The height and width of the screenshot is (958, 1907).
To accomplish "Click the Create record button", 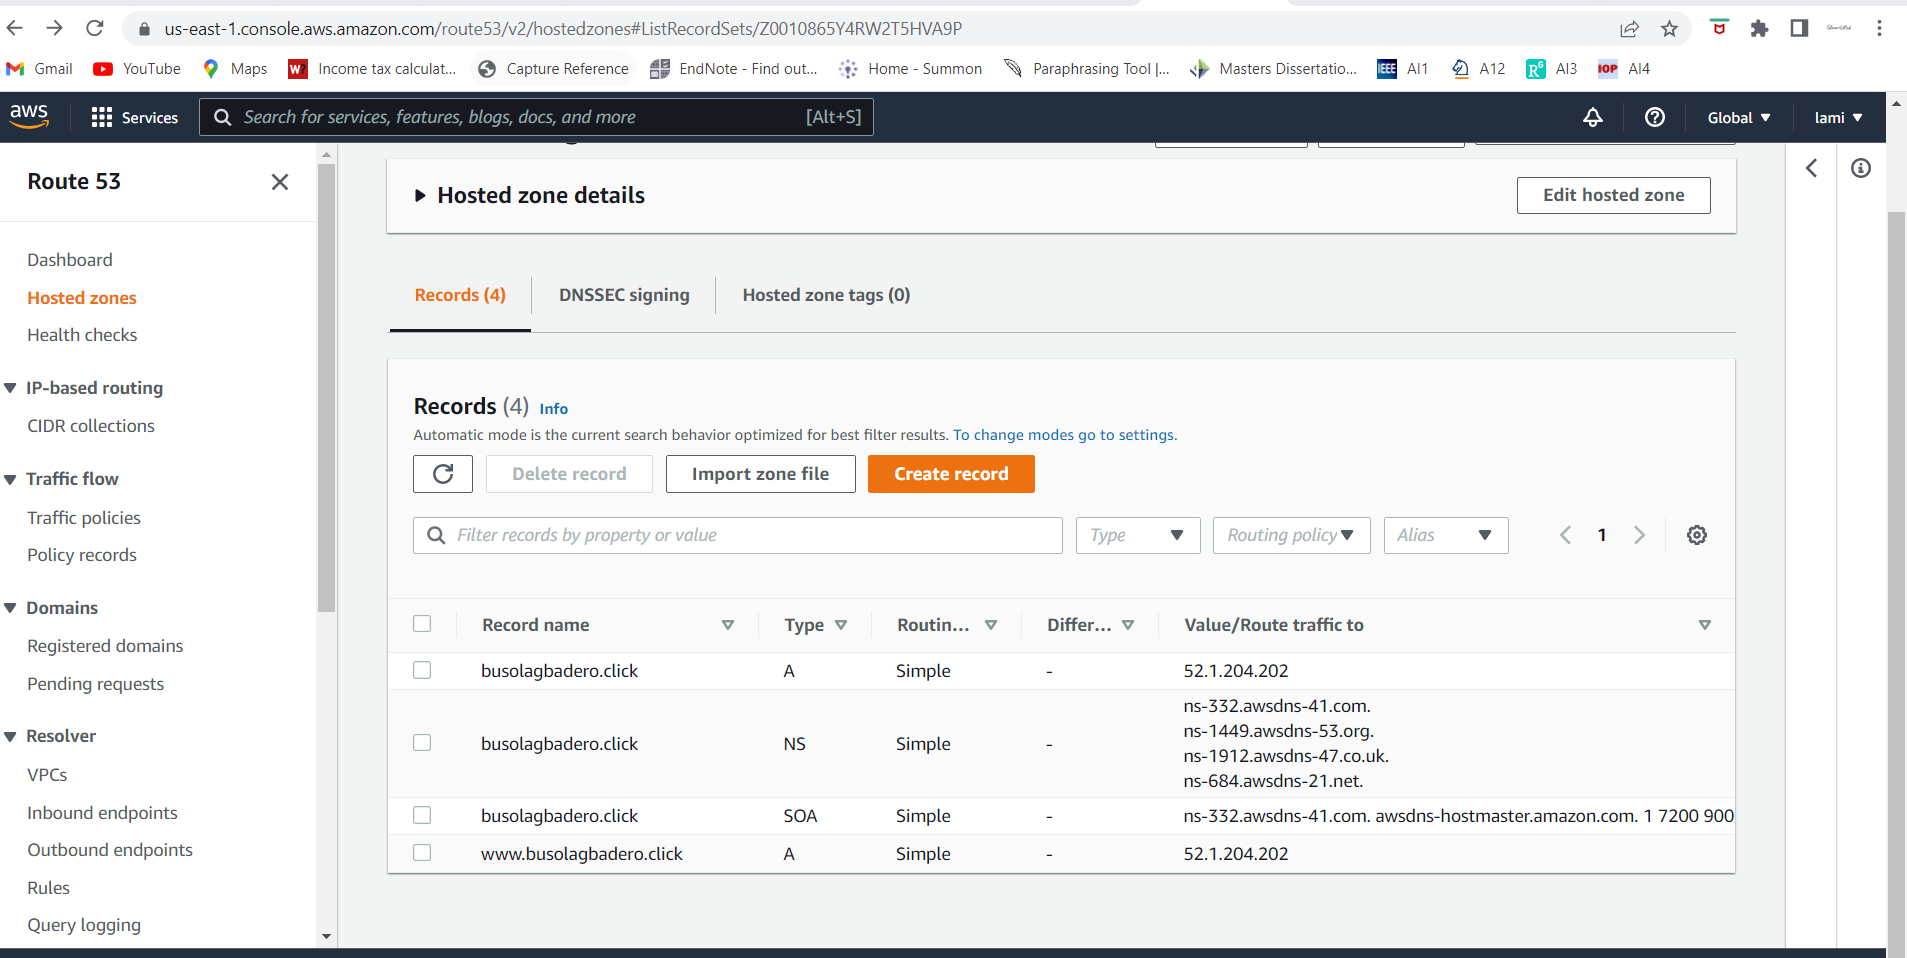I will (x=951, y=473).
